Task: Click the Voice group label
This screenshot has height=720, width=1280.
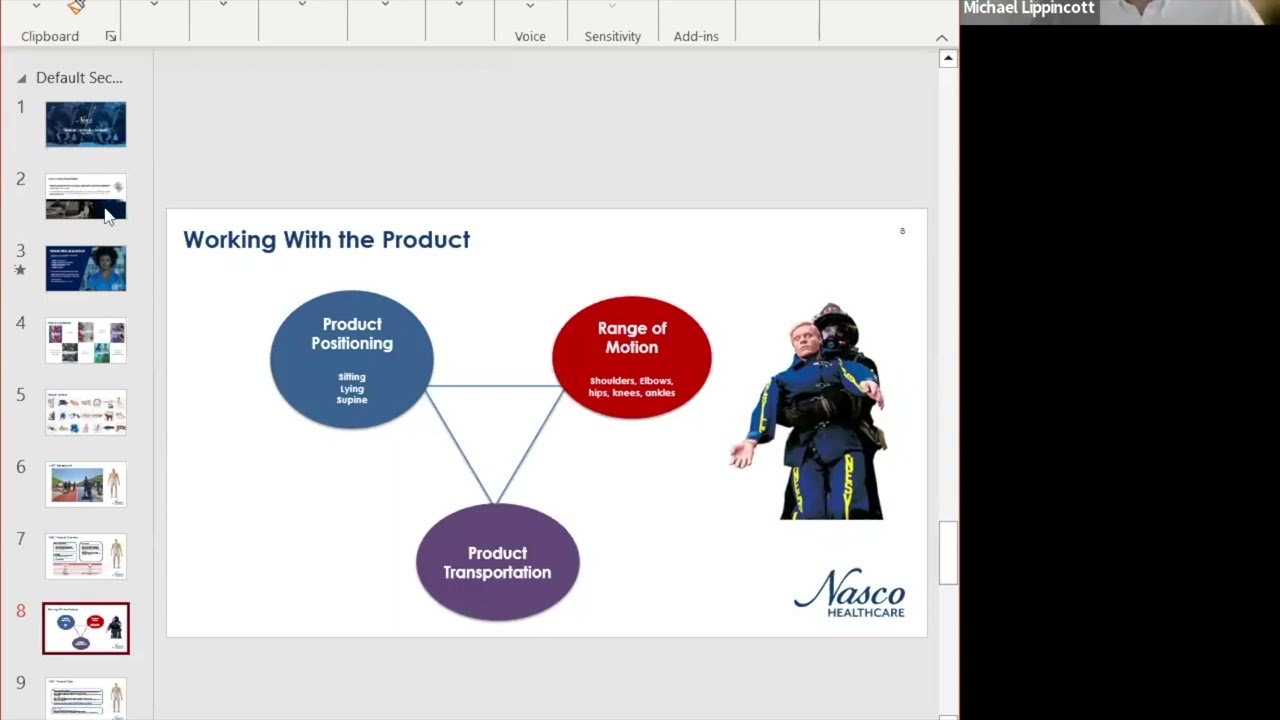Action: click(530, 36)
